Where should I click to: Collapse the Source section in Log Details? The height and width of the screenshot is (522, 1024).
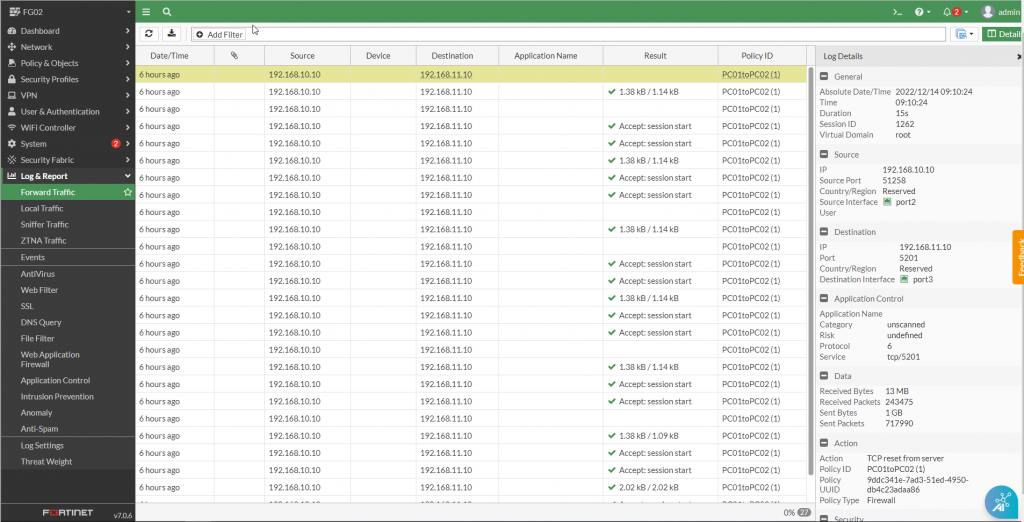825,155
